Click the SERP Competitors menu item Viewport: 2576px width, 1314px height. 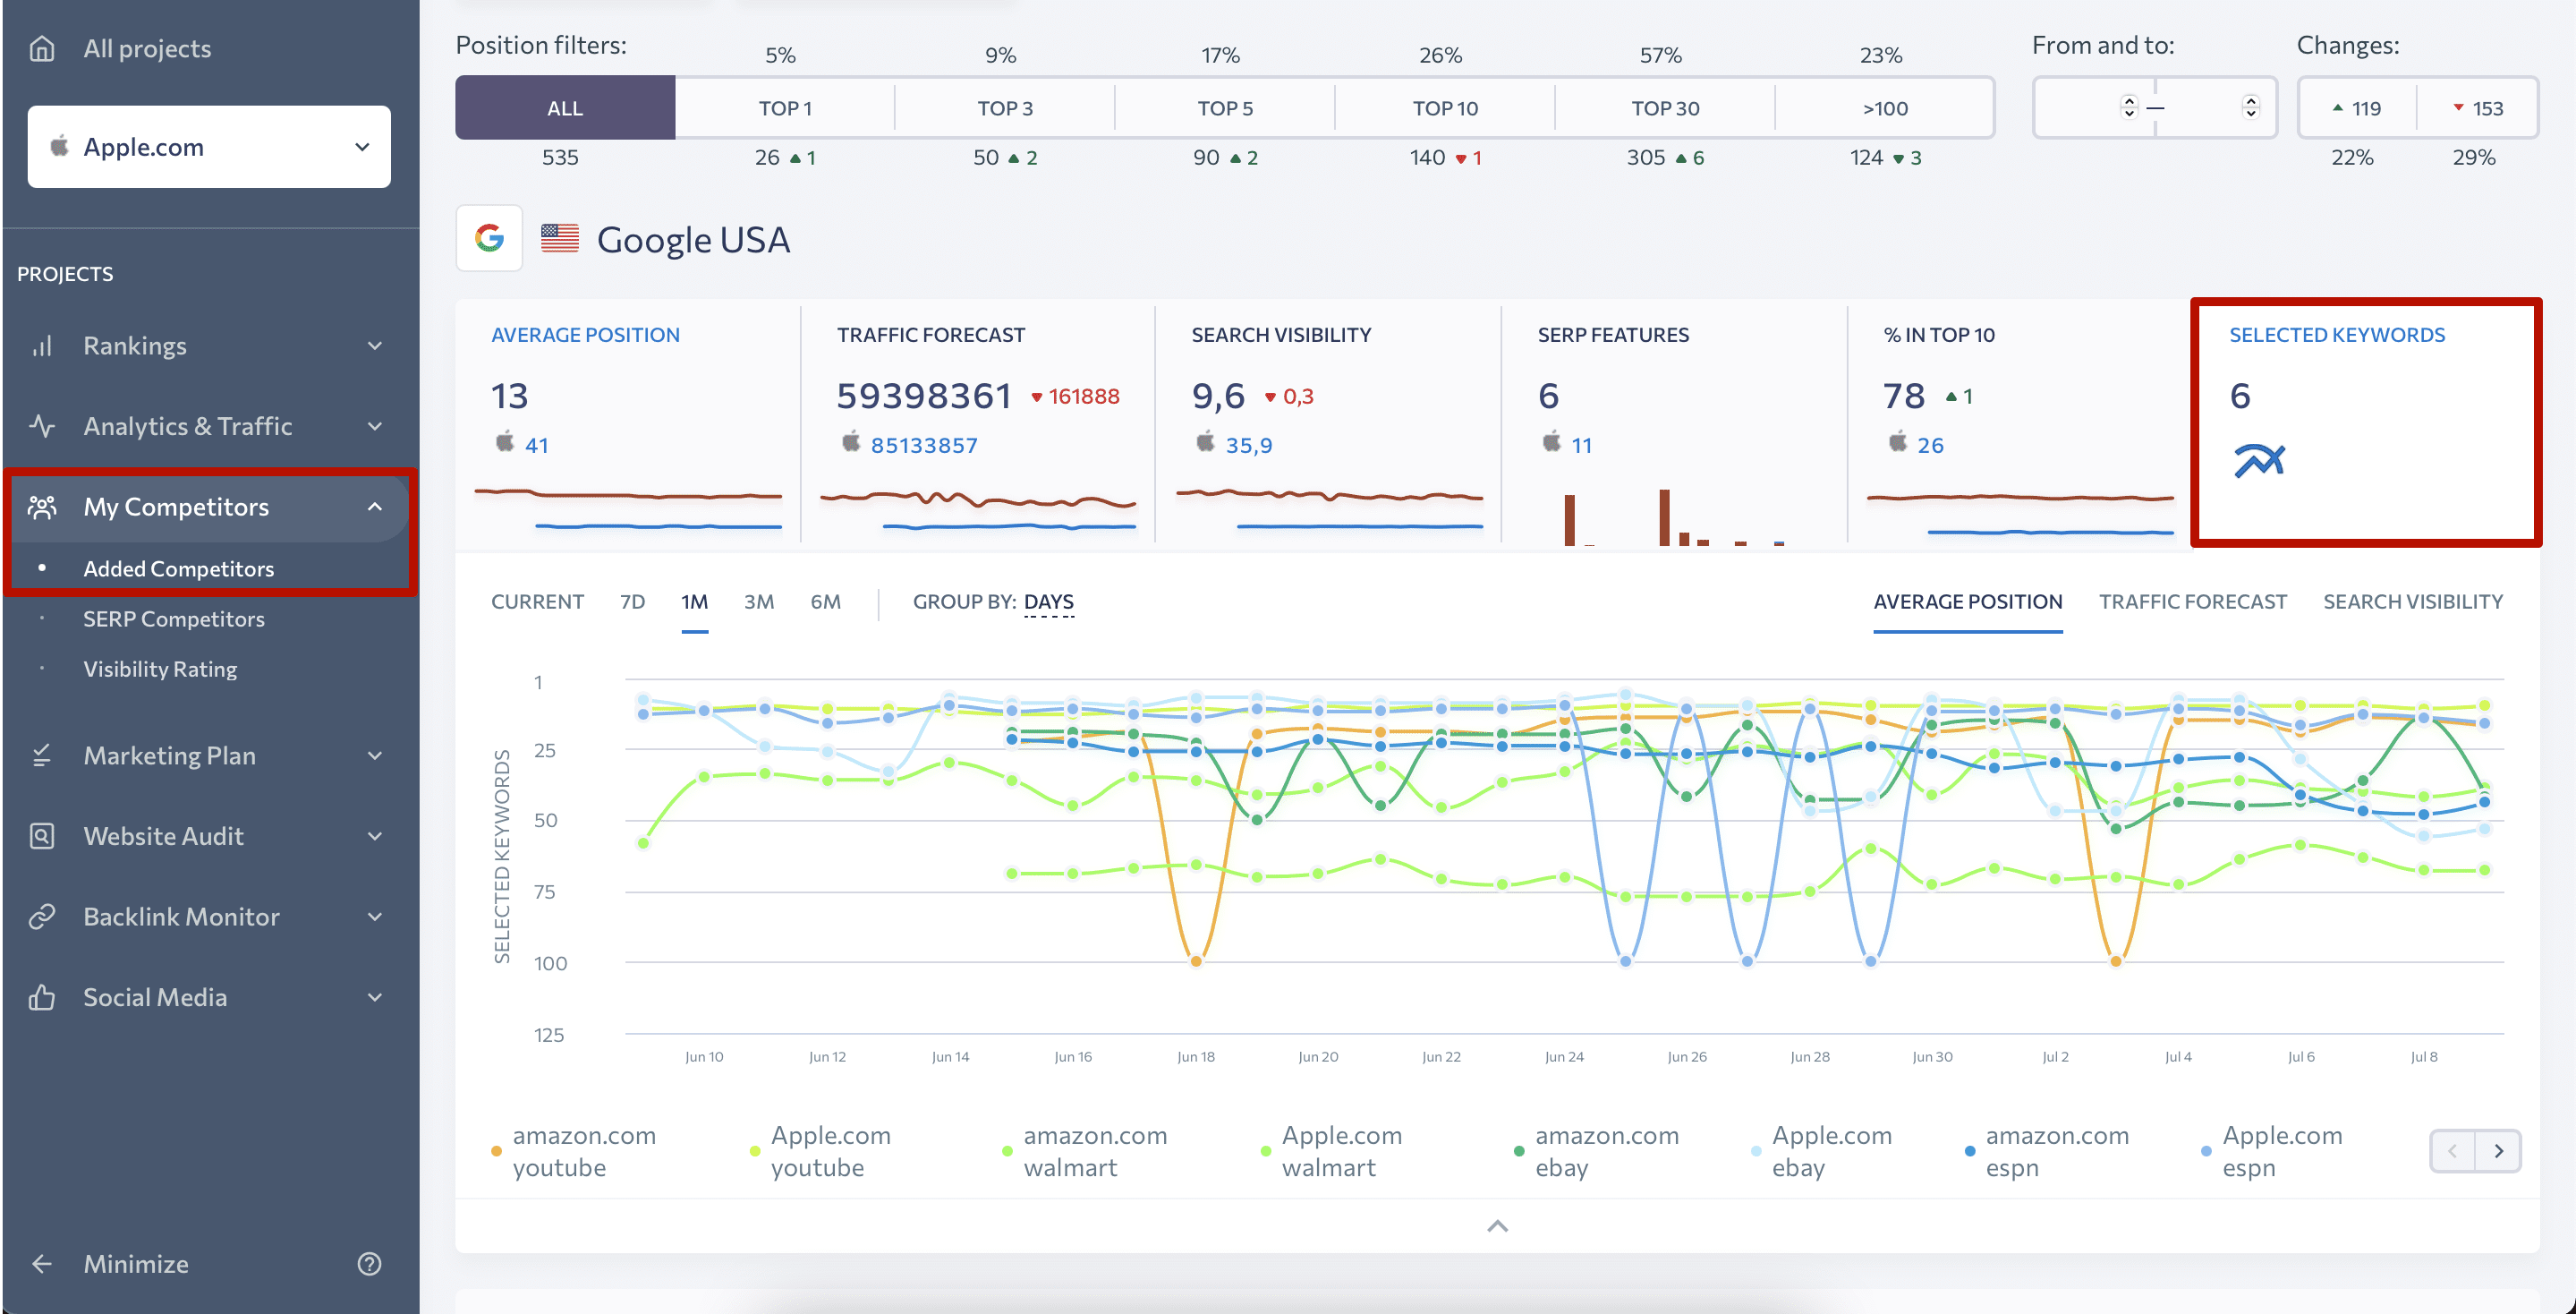174,617
